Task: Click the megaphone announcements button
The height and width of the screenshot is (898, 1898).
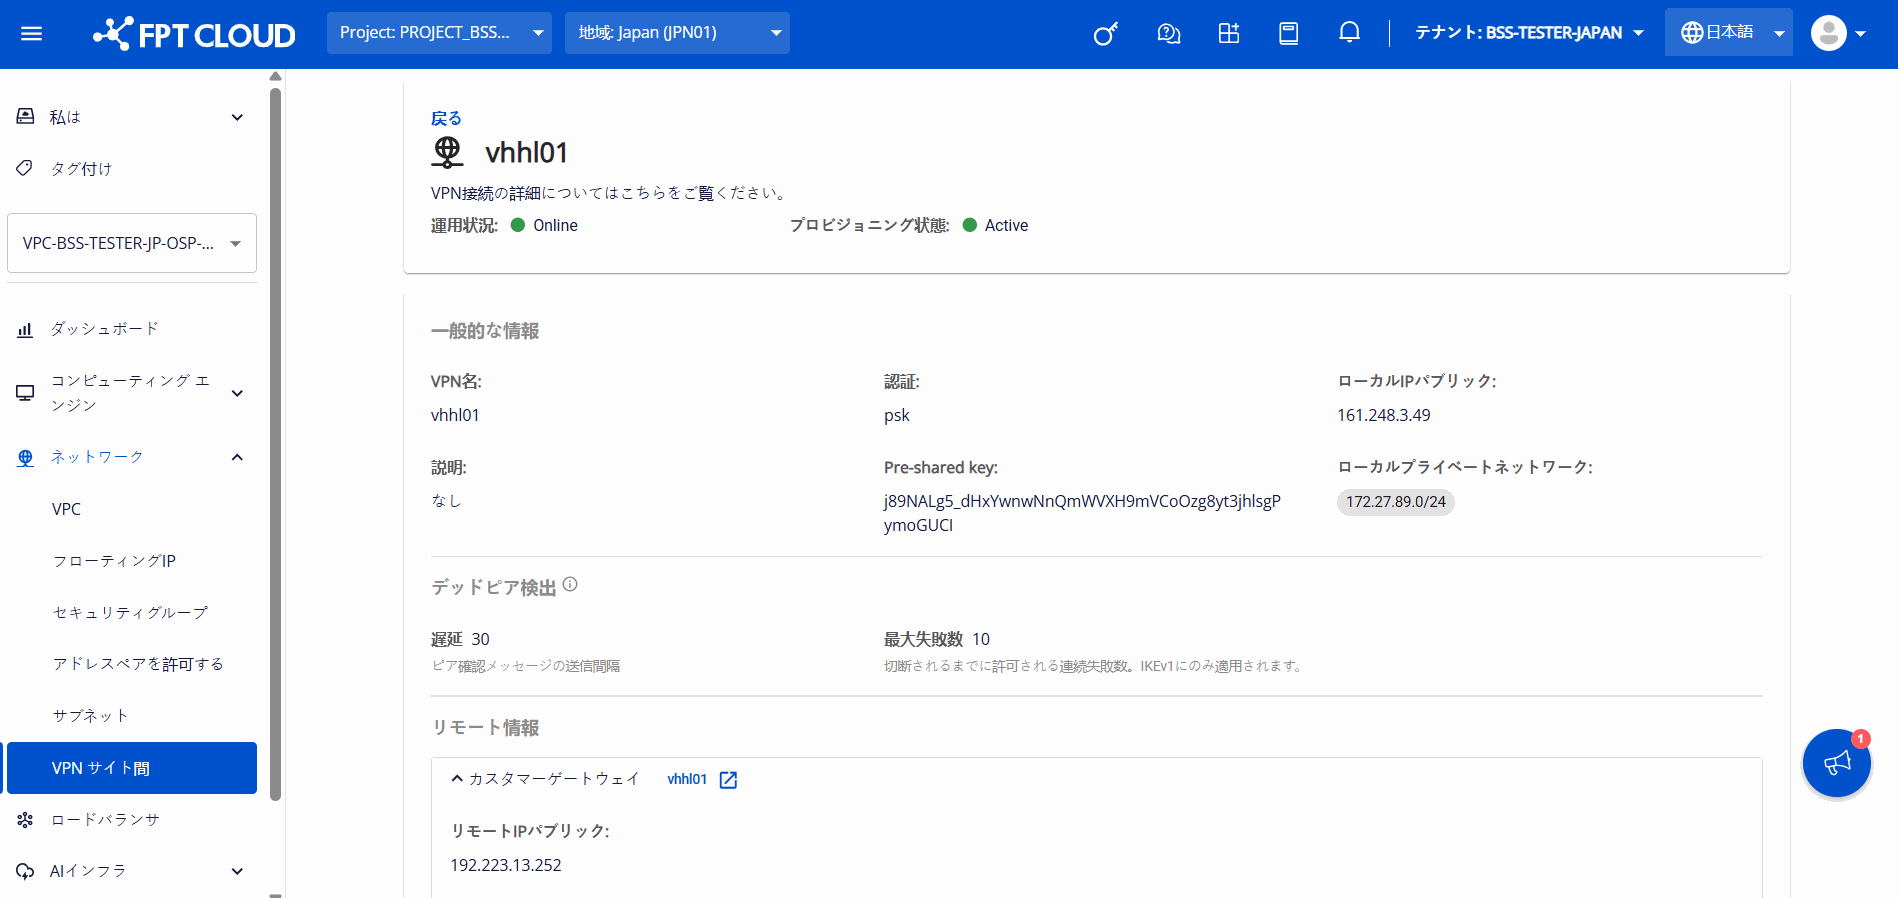Action: tap(1837, 763)
